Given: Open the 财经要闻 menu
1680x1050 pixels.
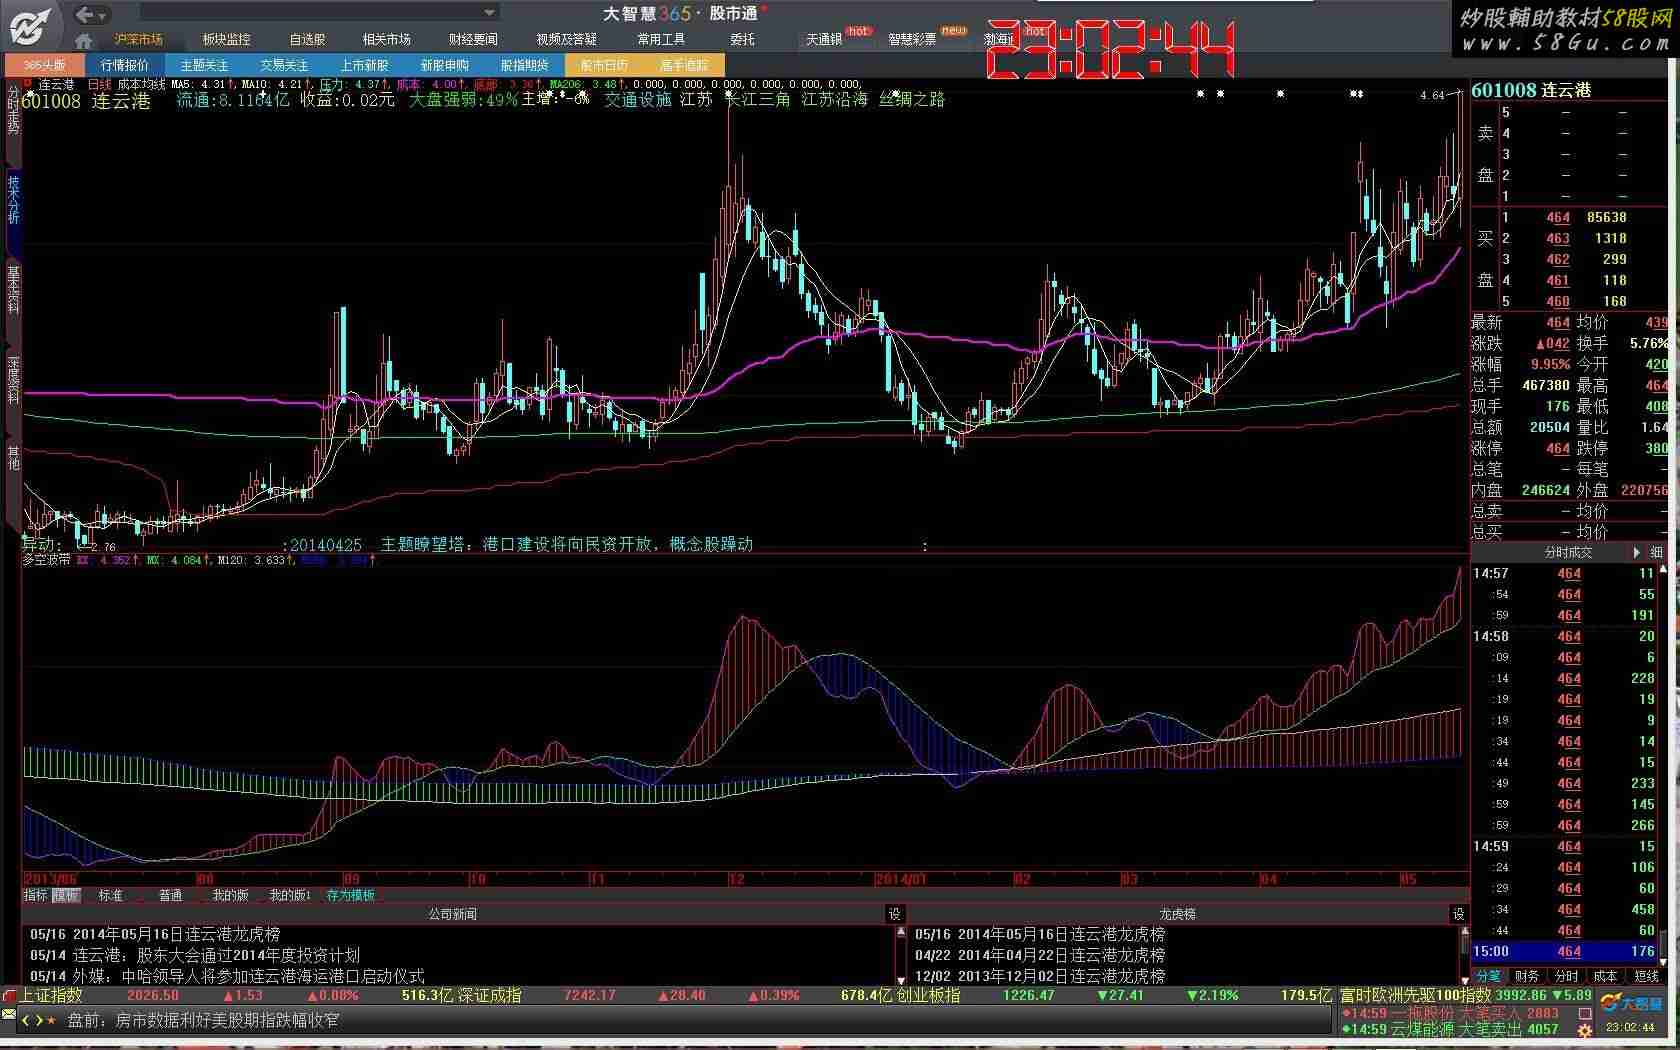Looking at the screenshot, I should [x=473, y=39].
